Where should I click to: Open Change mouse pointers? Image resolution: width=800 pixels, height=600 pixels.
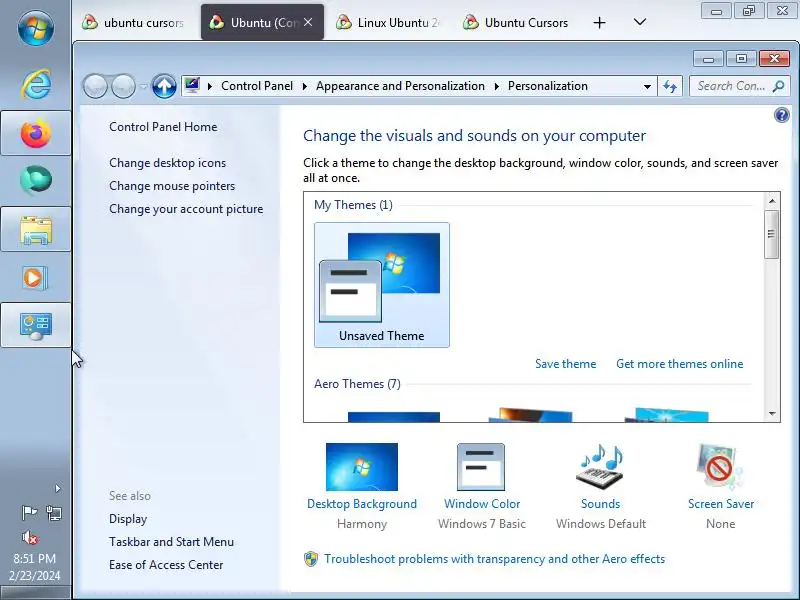click(172, 186)
